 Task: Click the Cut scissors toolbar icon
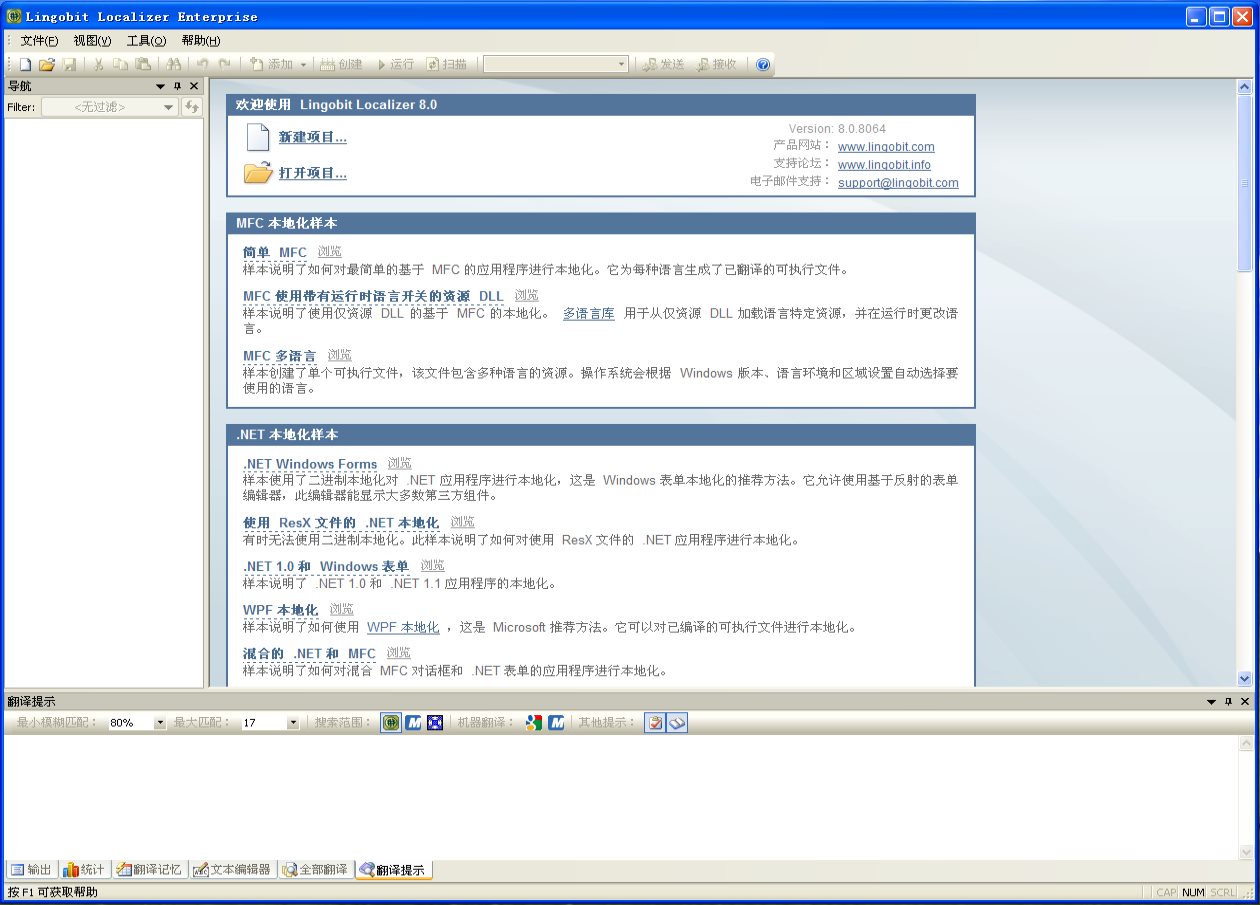tap(99, 64)
